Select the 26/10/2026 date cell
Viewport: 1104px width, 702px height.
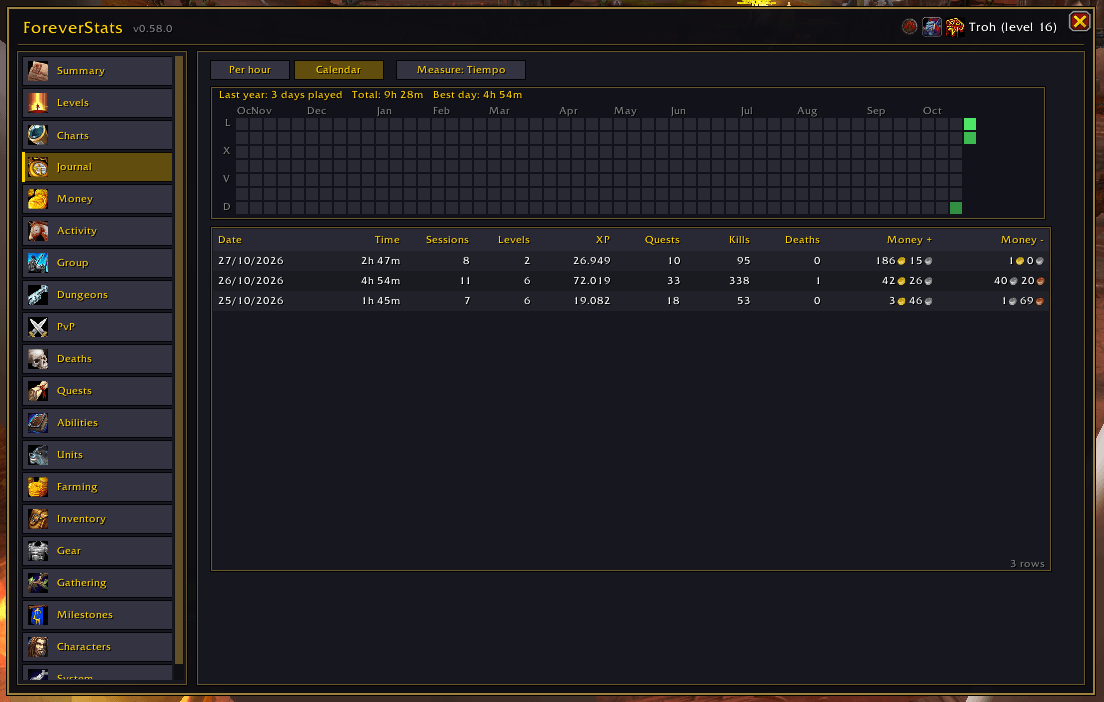[251, 281]
